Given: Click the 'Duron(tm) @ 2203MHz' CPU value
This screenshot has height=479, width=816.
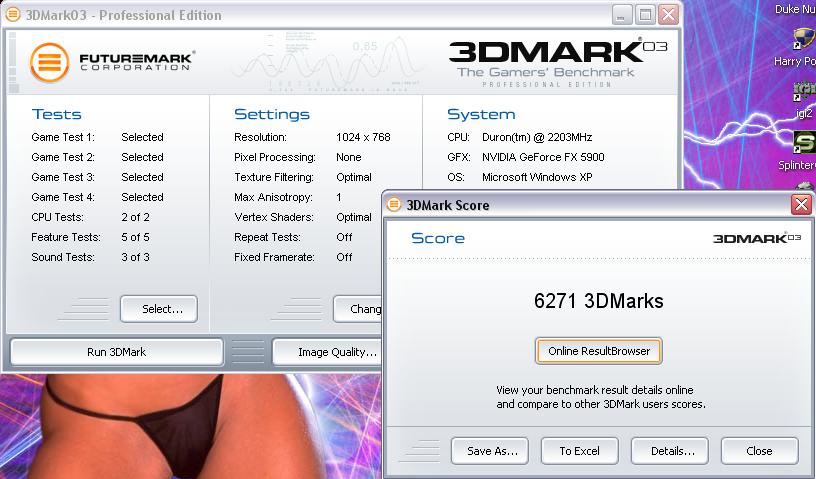Looking at the screenshot, I should click(537, 137).
